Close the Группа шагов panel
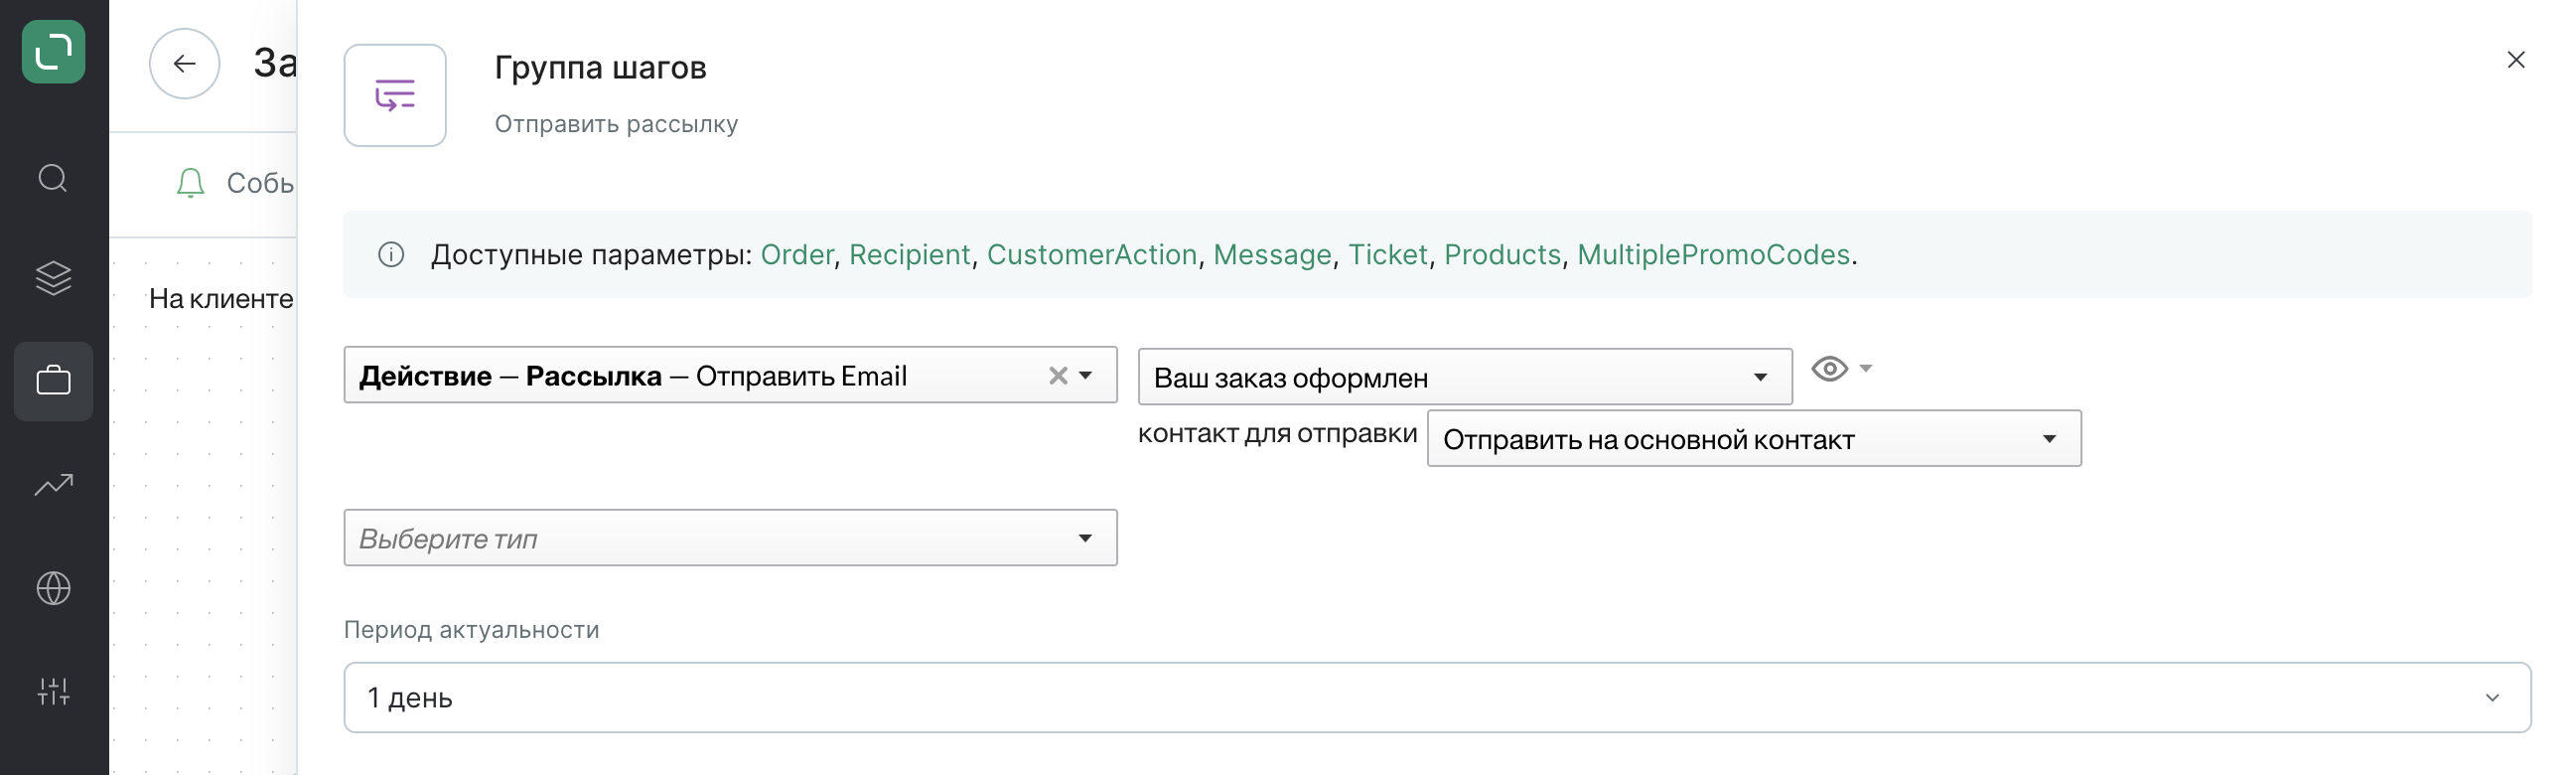The height and width of the screenshot is (775, 2576). (2516, 60)
